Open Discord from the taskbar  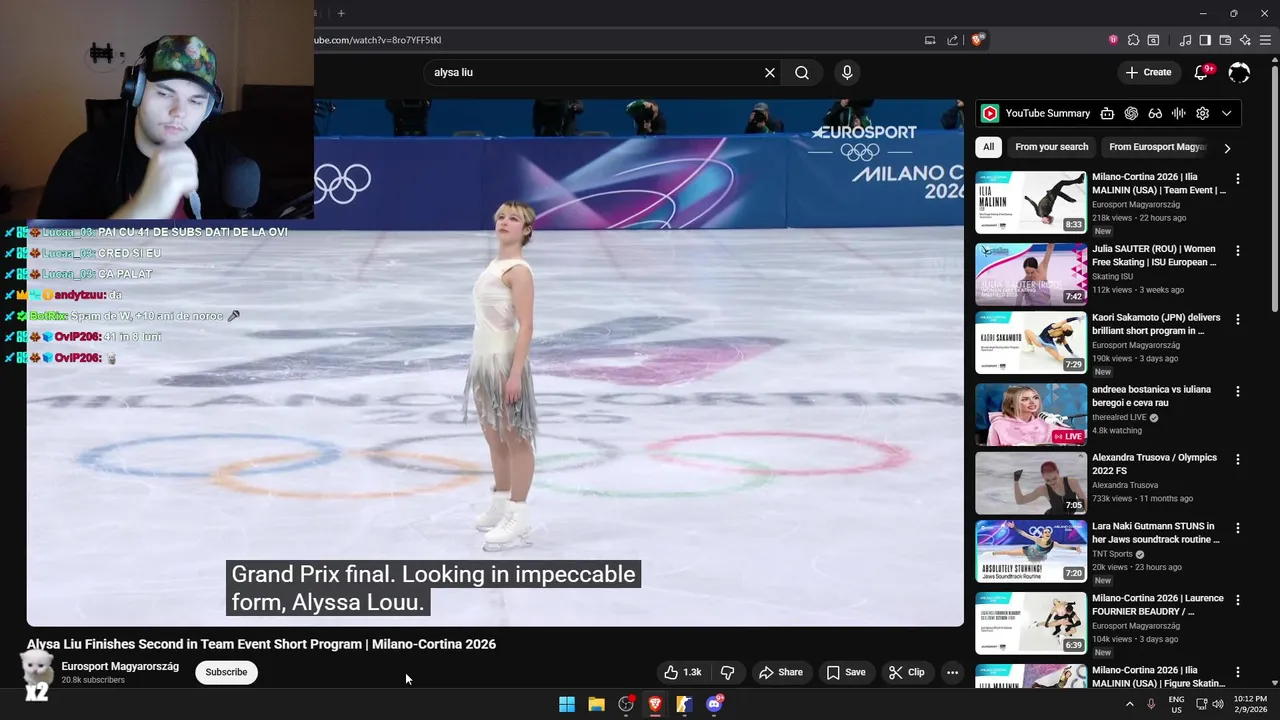pos(714,704)
